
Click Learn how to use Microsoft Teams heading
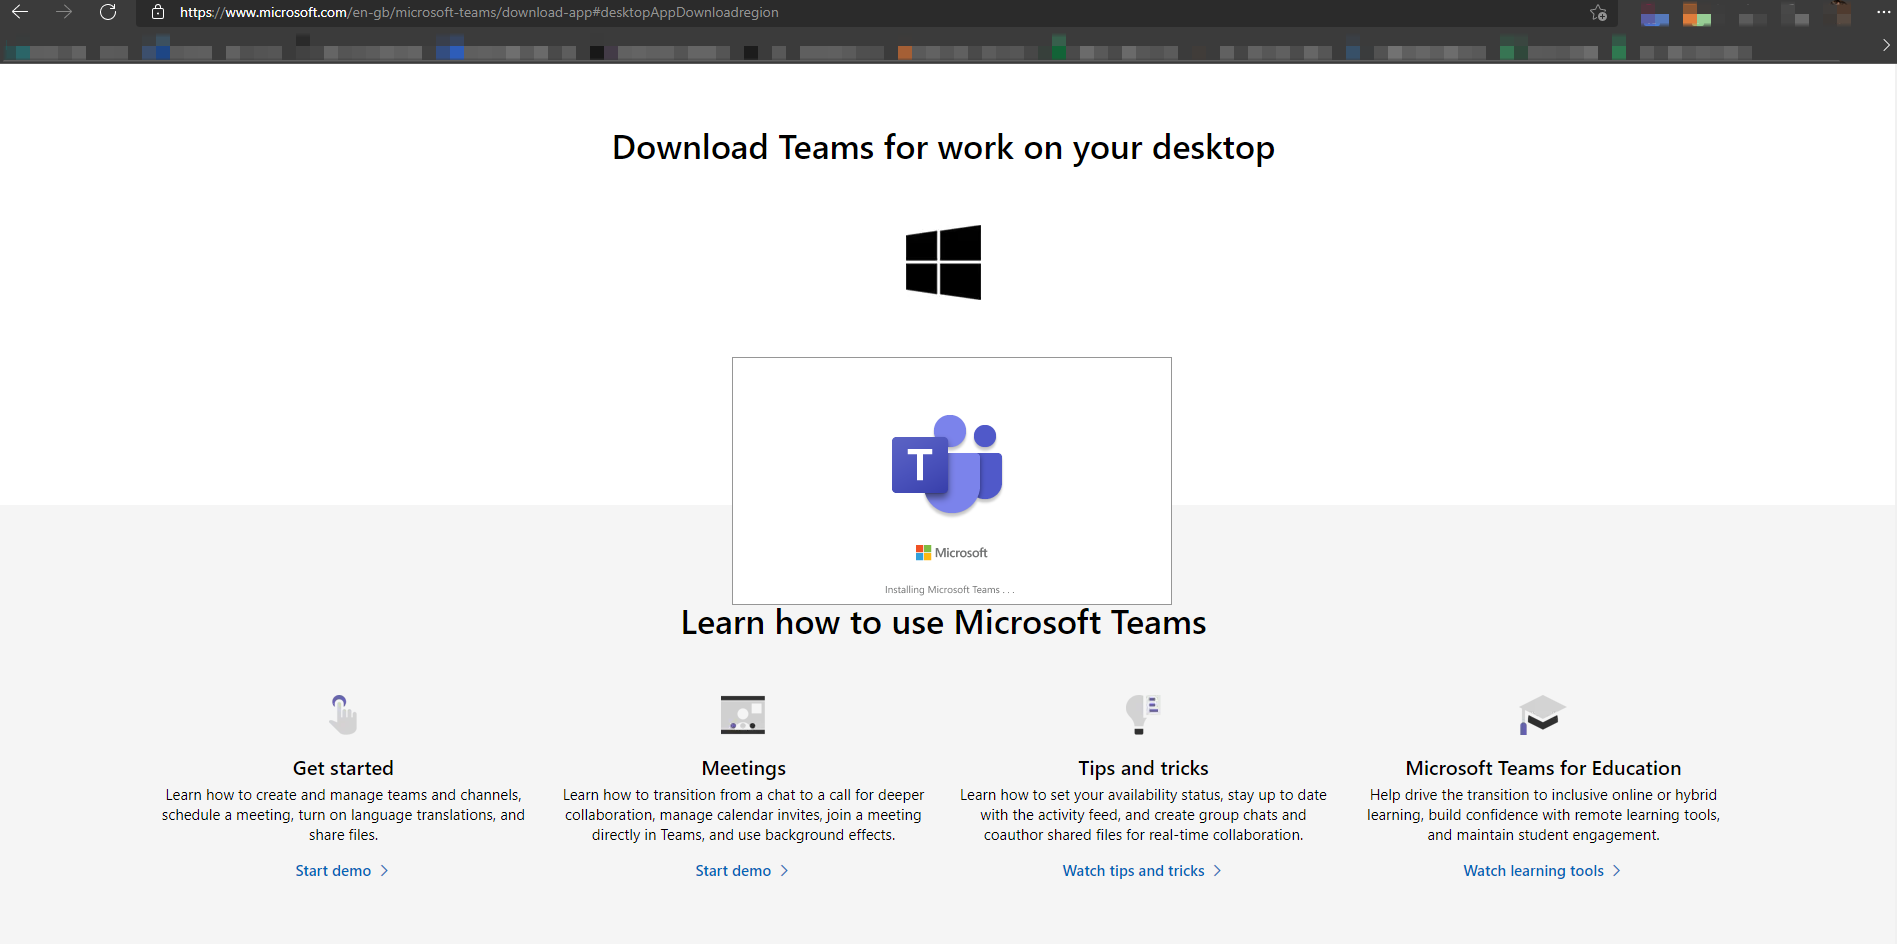[x=943, y=623]
